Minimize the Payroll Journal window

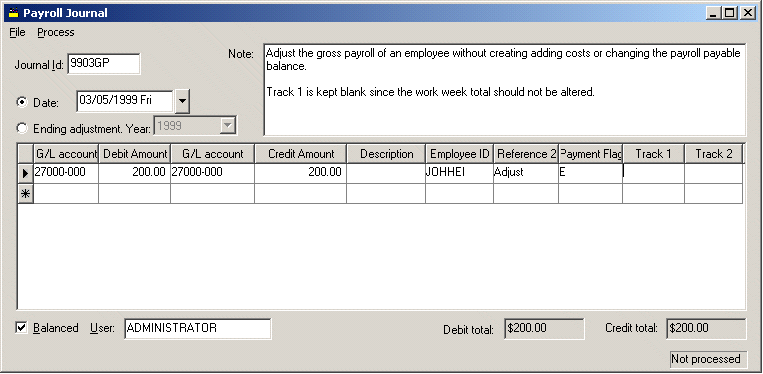714,13
